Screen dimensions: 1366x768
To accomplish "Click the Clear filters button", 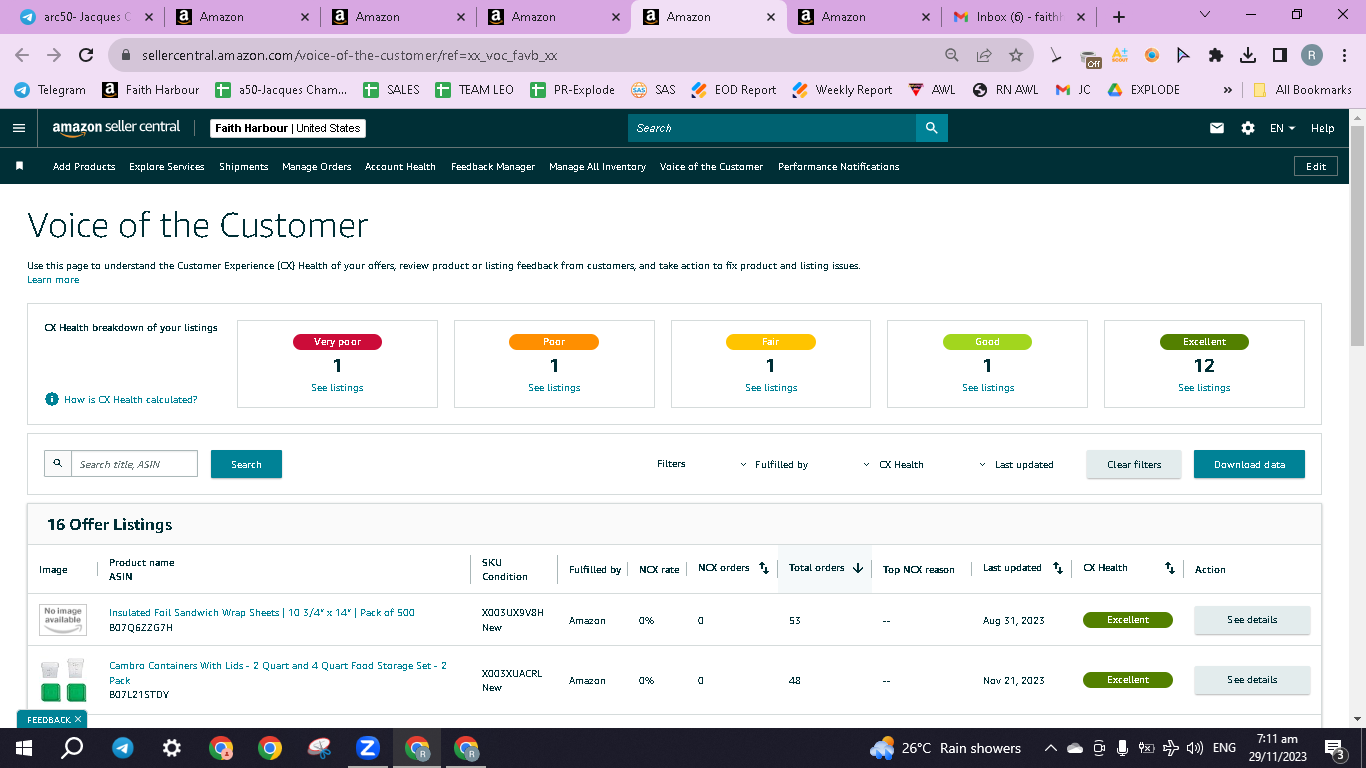I will coord(1134,464).
